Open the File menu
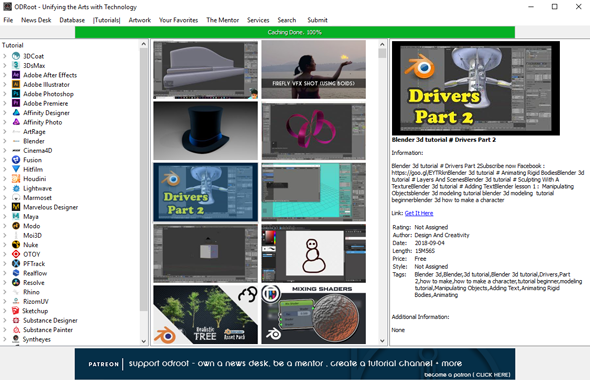 [8, 20]
